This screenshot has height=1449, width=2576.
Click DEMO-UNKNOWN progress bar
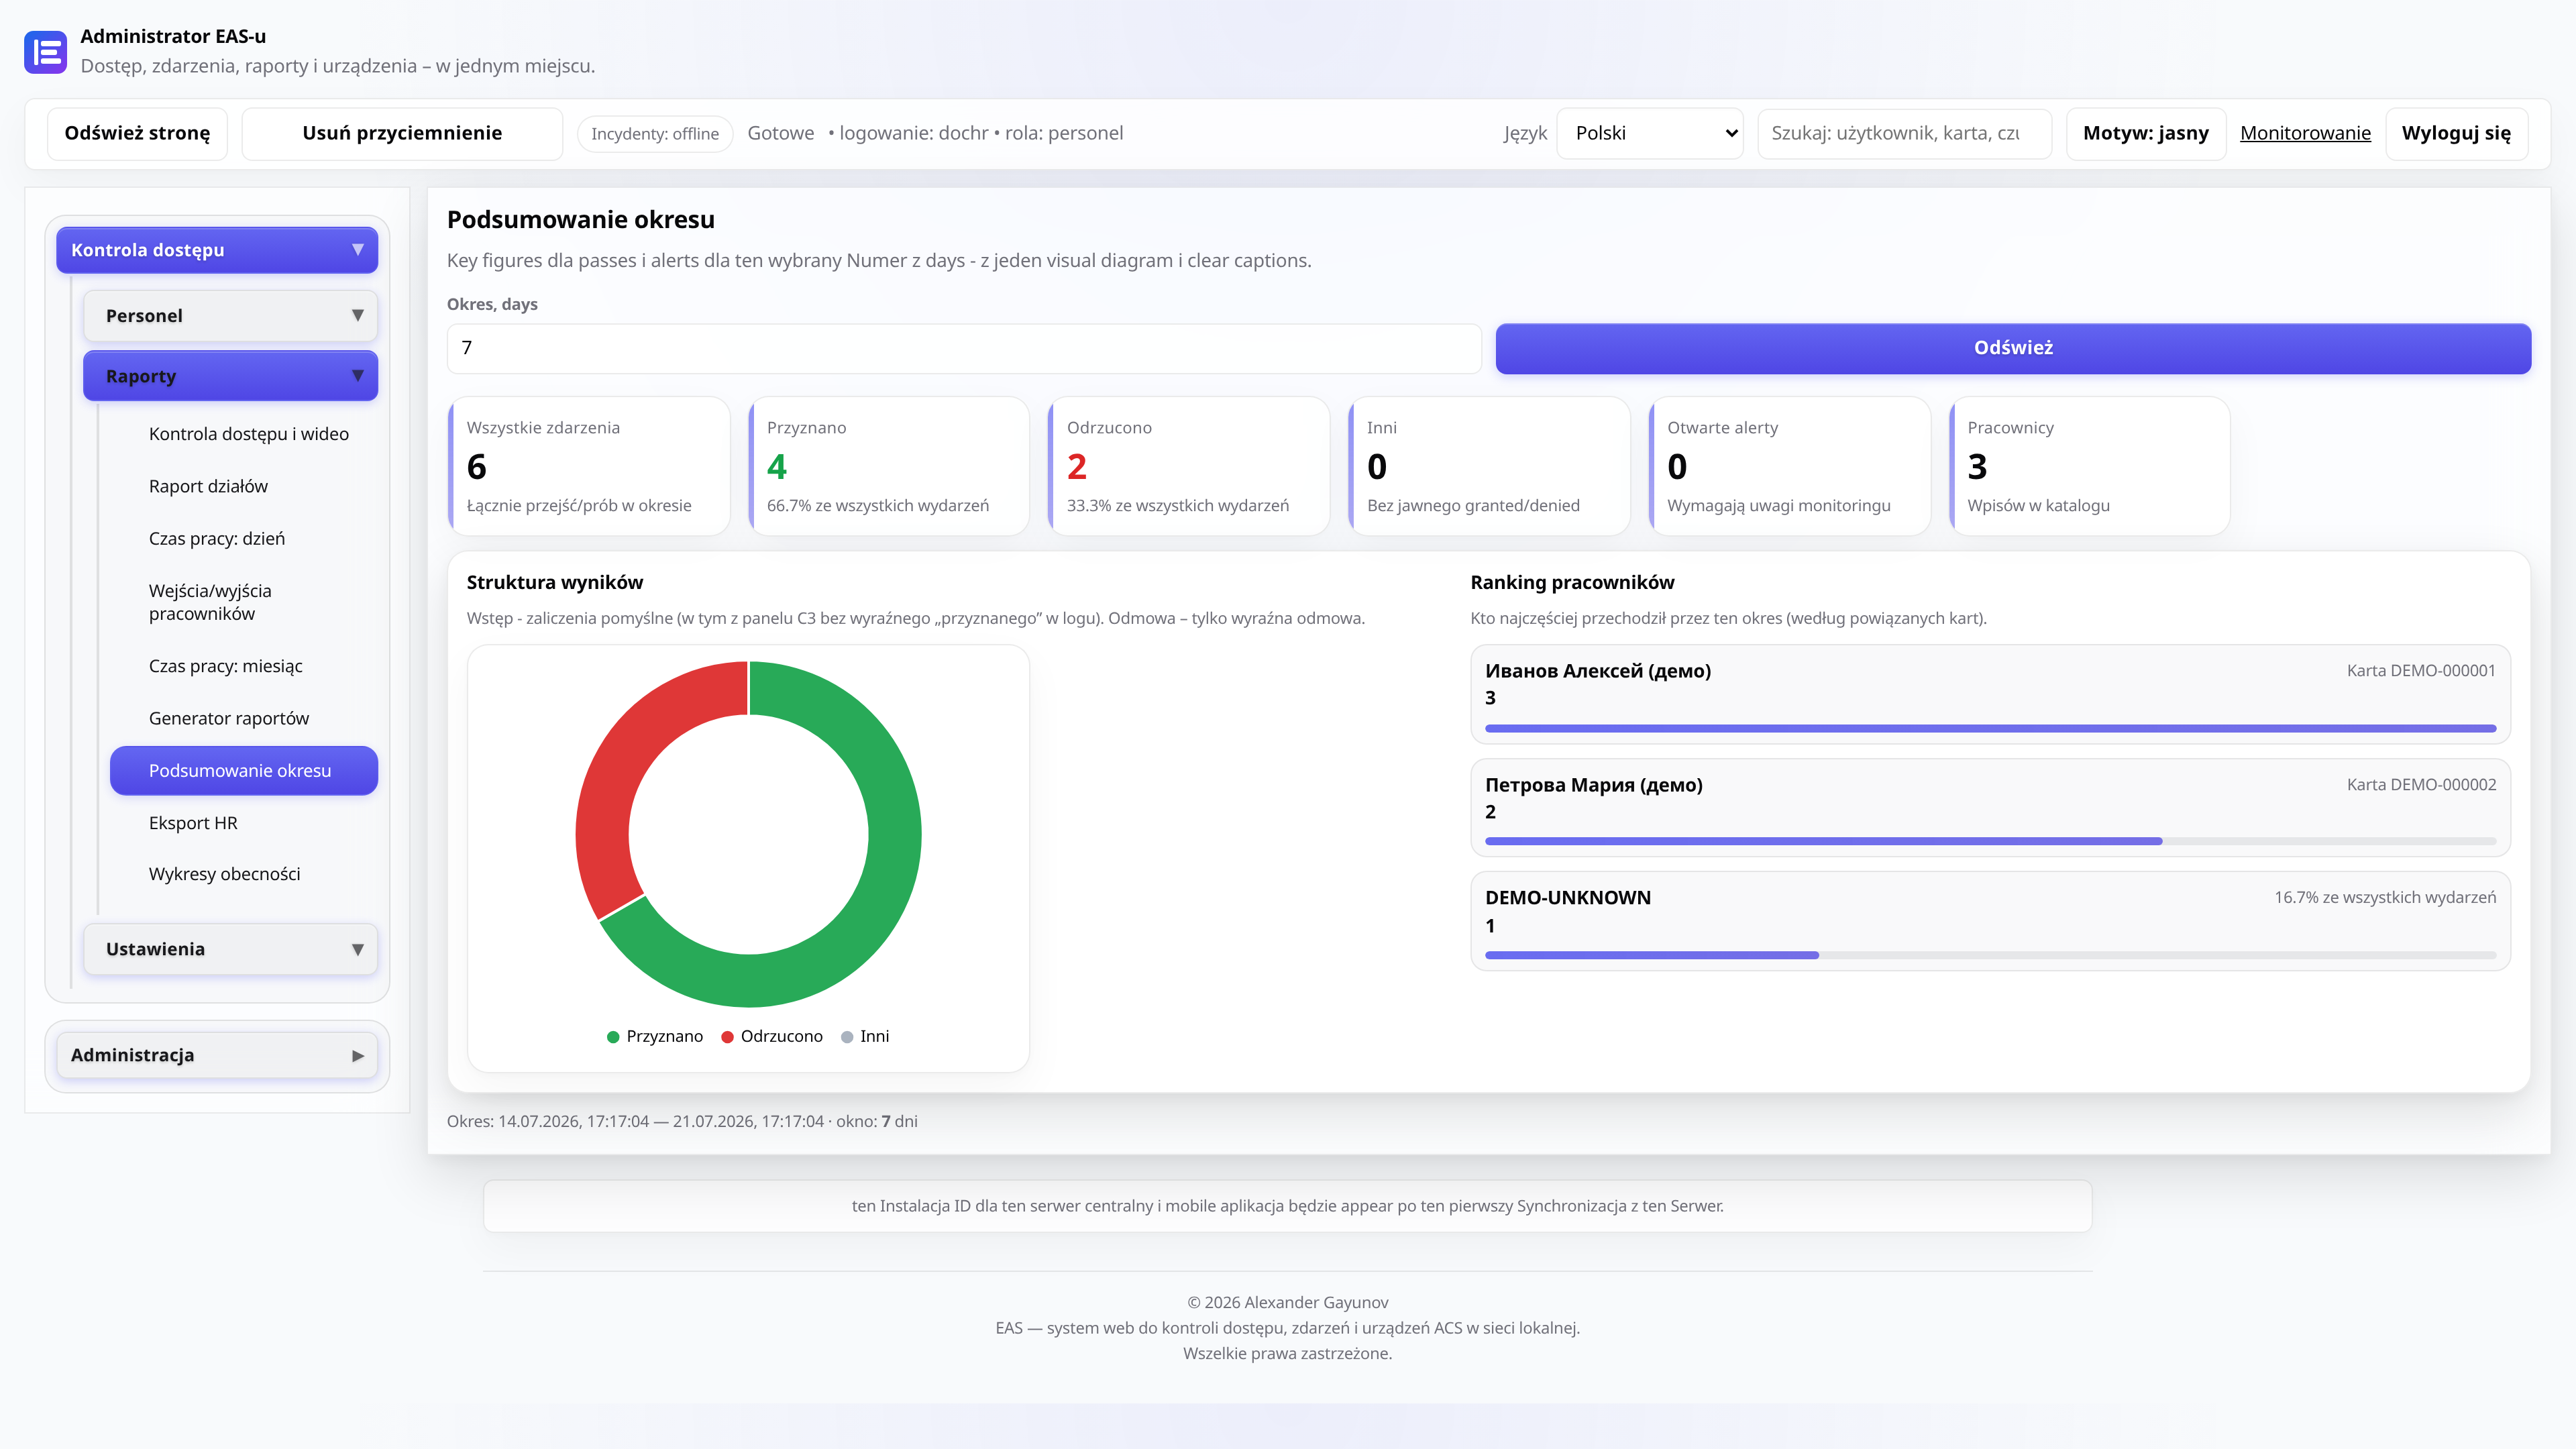(x=1990, y=956)
